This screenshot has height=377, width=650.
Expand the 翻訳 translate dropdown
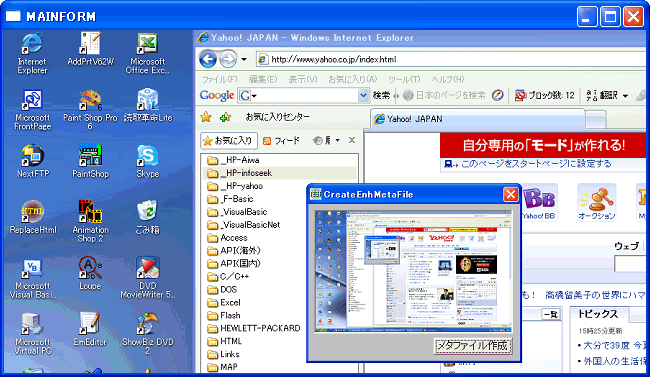[x=626, y=96]
